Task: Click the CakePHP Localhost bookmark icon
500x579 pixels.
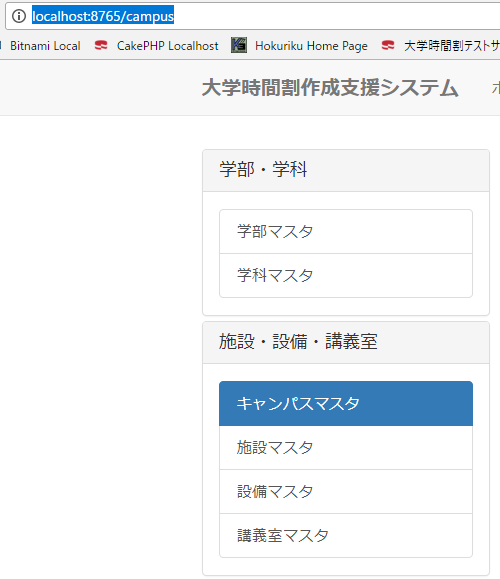Action: pos(101,45)
